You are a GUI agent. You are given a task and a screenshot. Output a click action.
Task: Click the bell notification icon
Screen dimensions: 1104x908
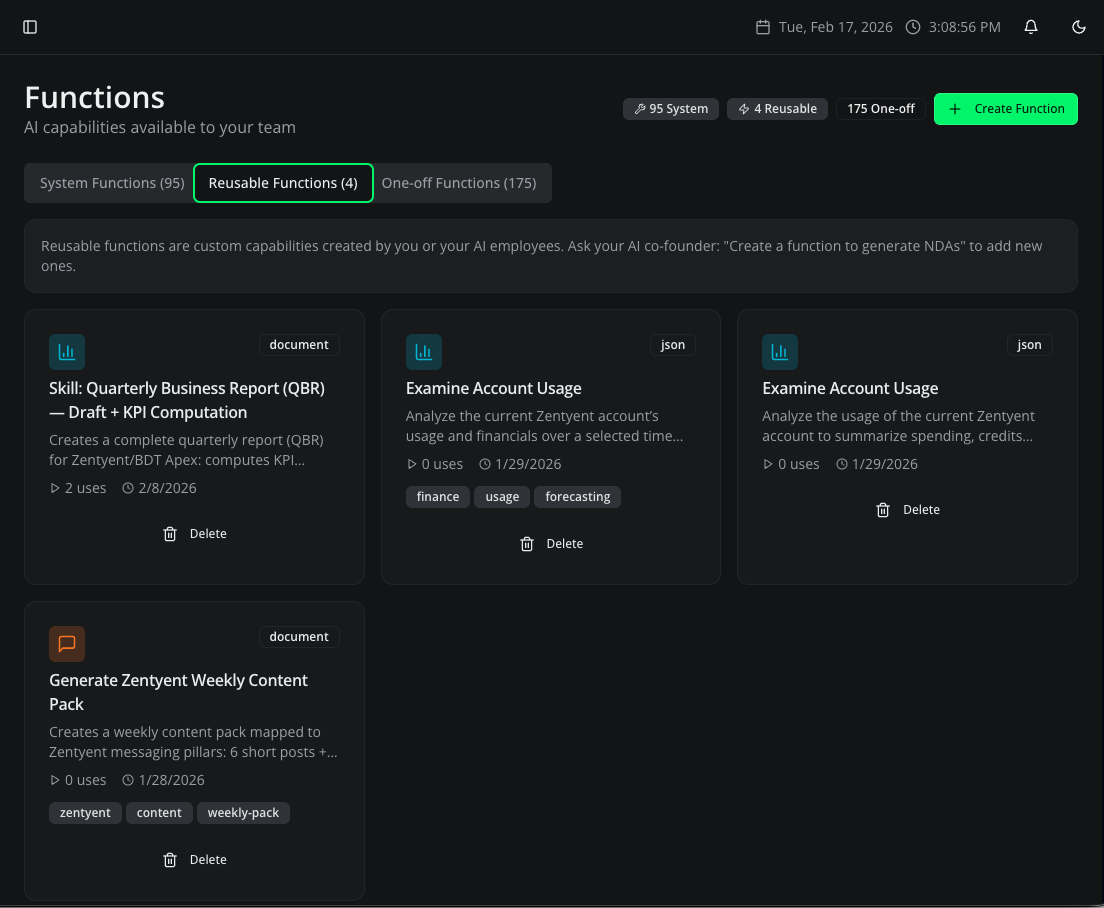(1031, 27)
